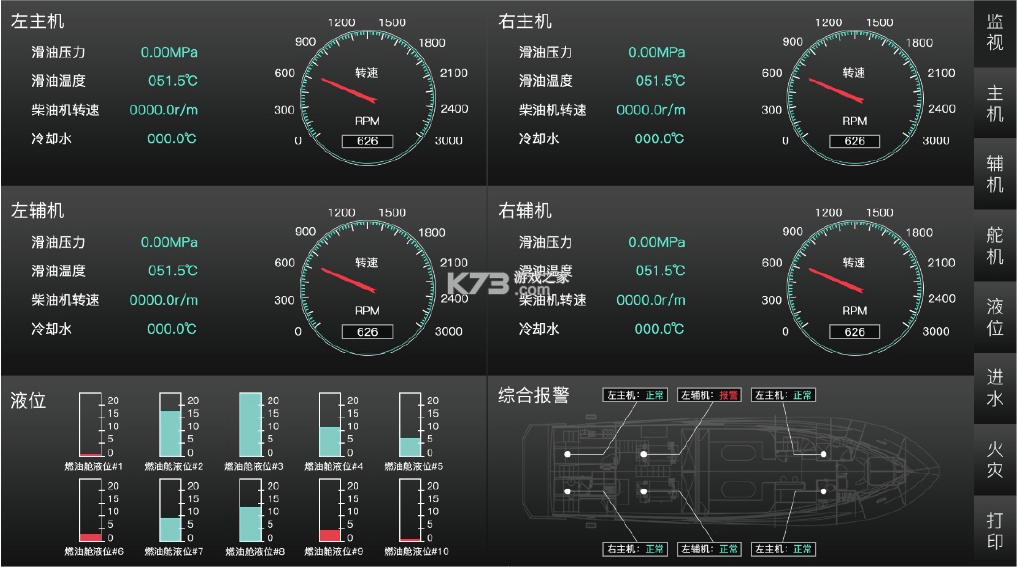The width and height of the screenshot is (1017, 567).
Task: Click the 液位 section heading
Action: pyautogui.click(x=29, y=400)
